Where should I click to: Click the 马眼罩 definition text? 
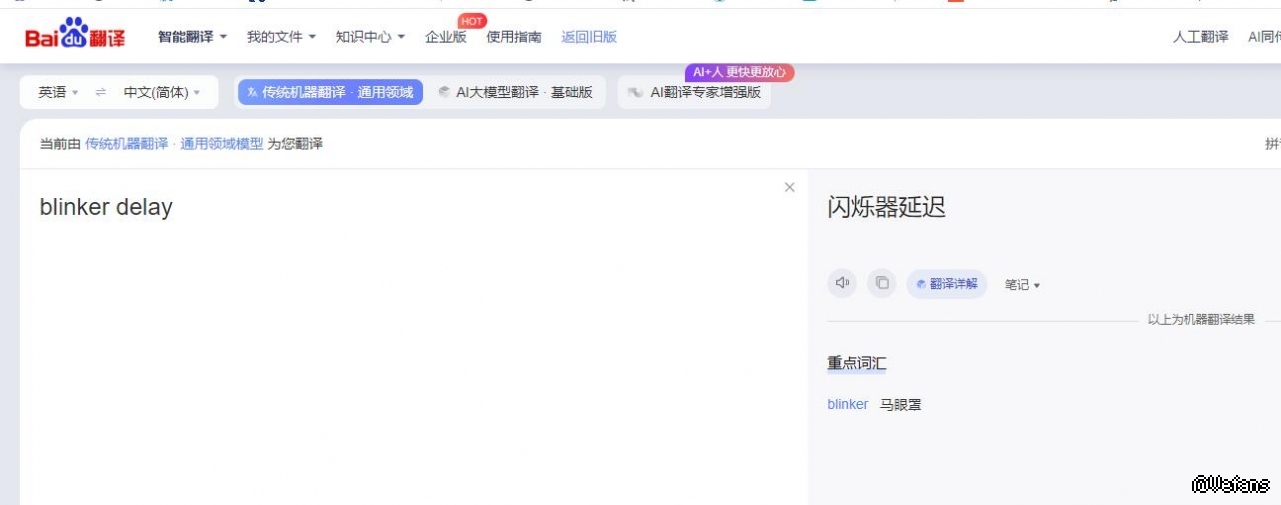901,404
